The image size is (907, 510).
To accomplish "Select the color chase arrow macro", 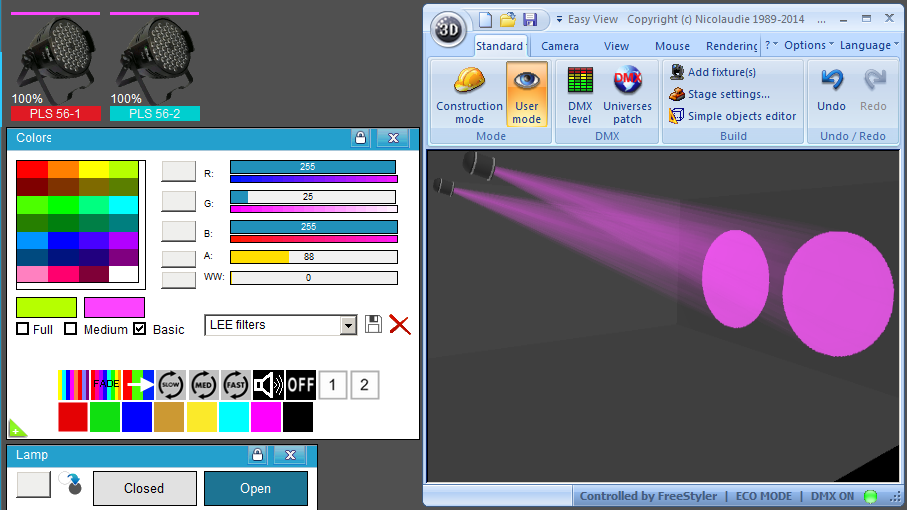I will 138,385.
